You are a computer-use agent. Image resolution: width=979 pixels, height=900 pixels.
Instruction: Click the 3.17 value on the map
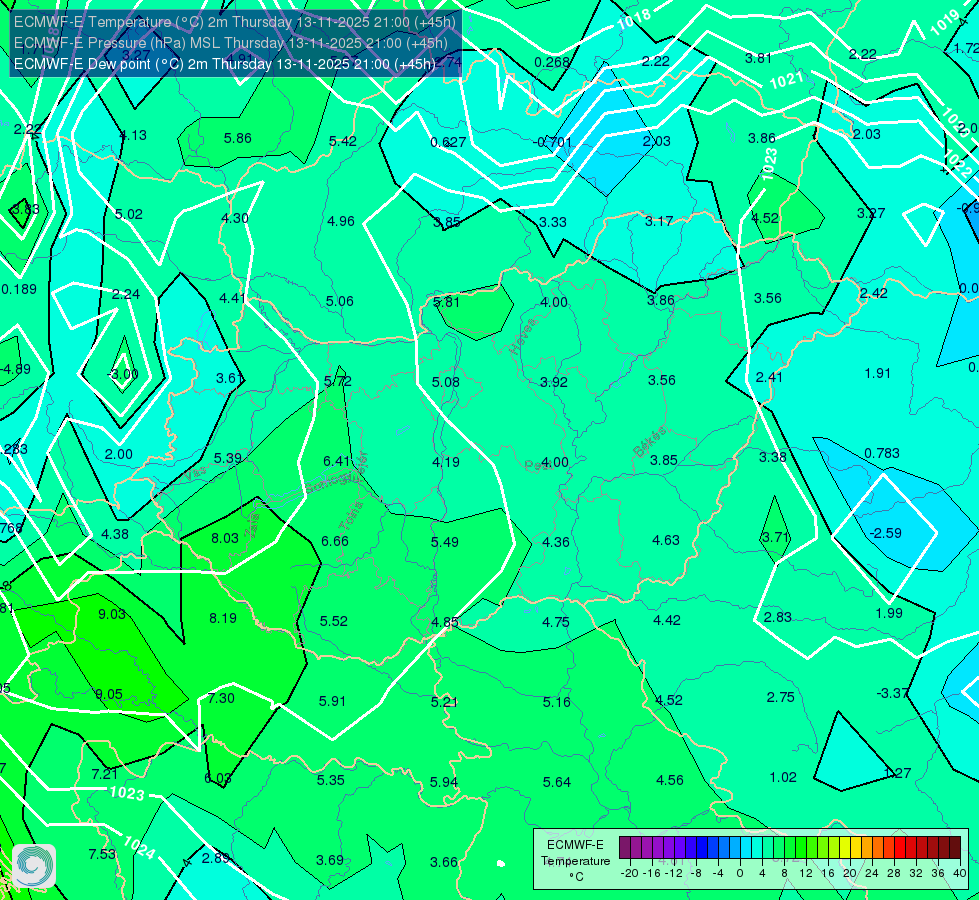coord(659,221)
